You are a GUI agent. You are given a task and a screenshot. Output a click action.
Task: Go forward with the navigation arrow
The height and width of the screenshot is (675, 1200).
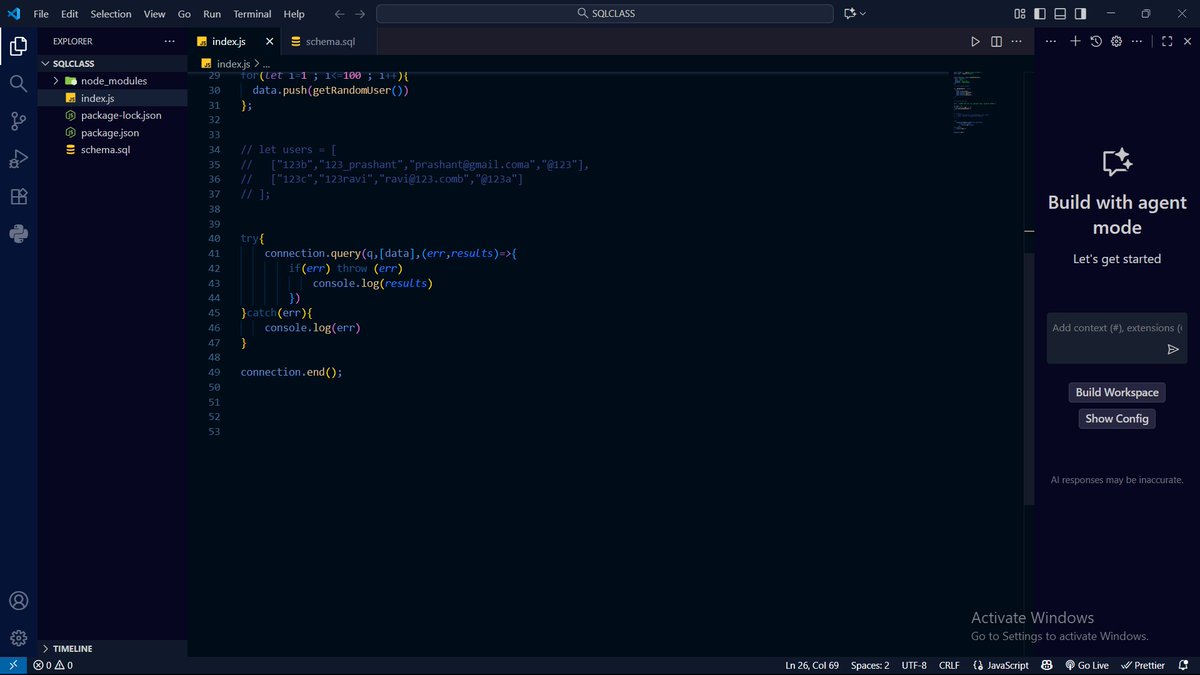coord(360,14)
